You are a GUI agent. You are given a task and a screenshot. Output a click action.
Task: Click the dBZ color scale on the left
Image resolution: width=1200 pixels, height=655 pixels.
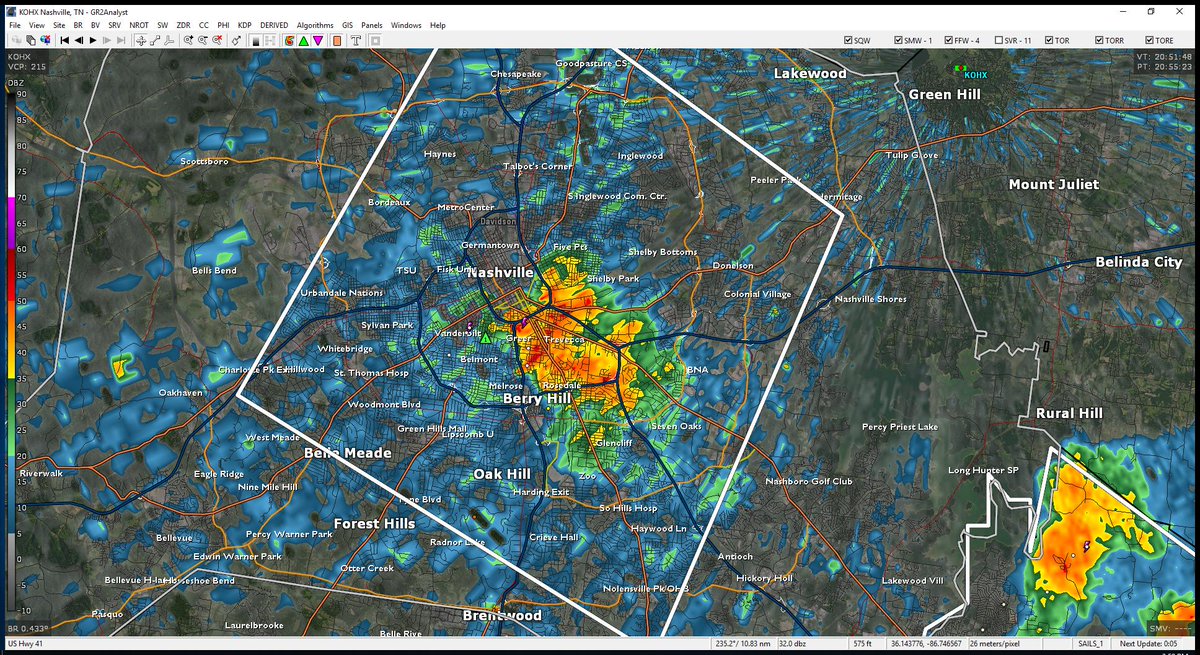point(13,300)
